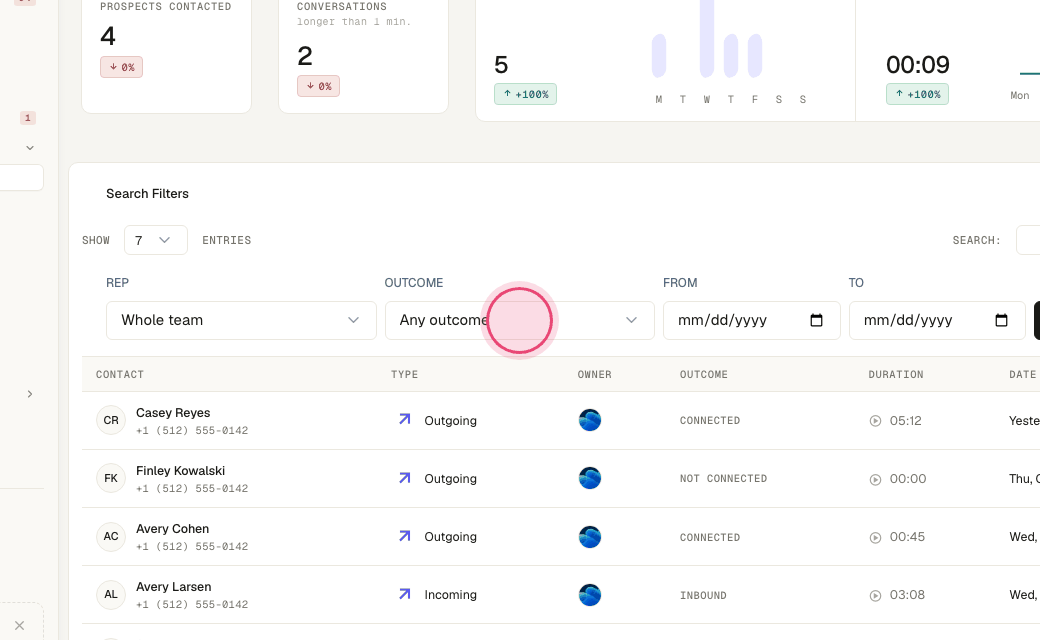Click the CR initials avatar
This screenshot has width=1040, height=640.
(111, 420)
